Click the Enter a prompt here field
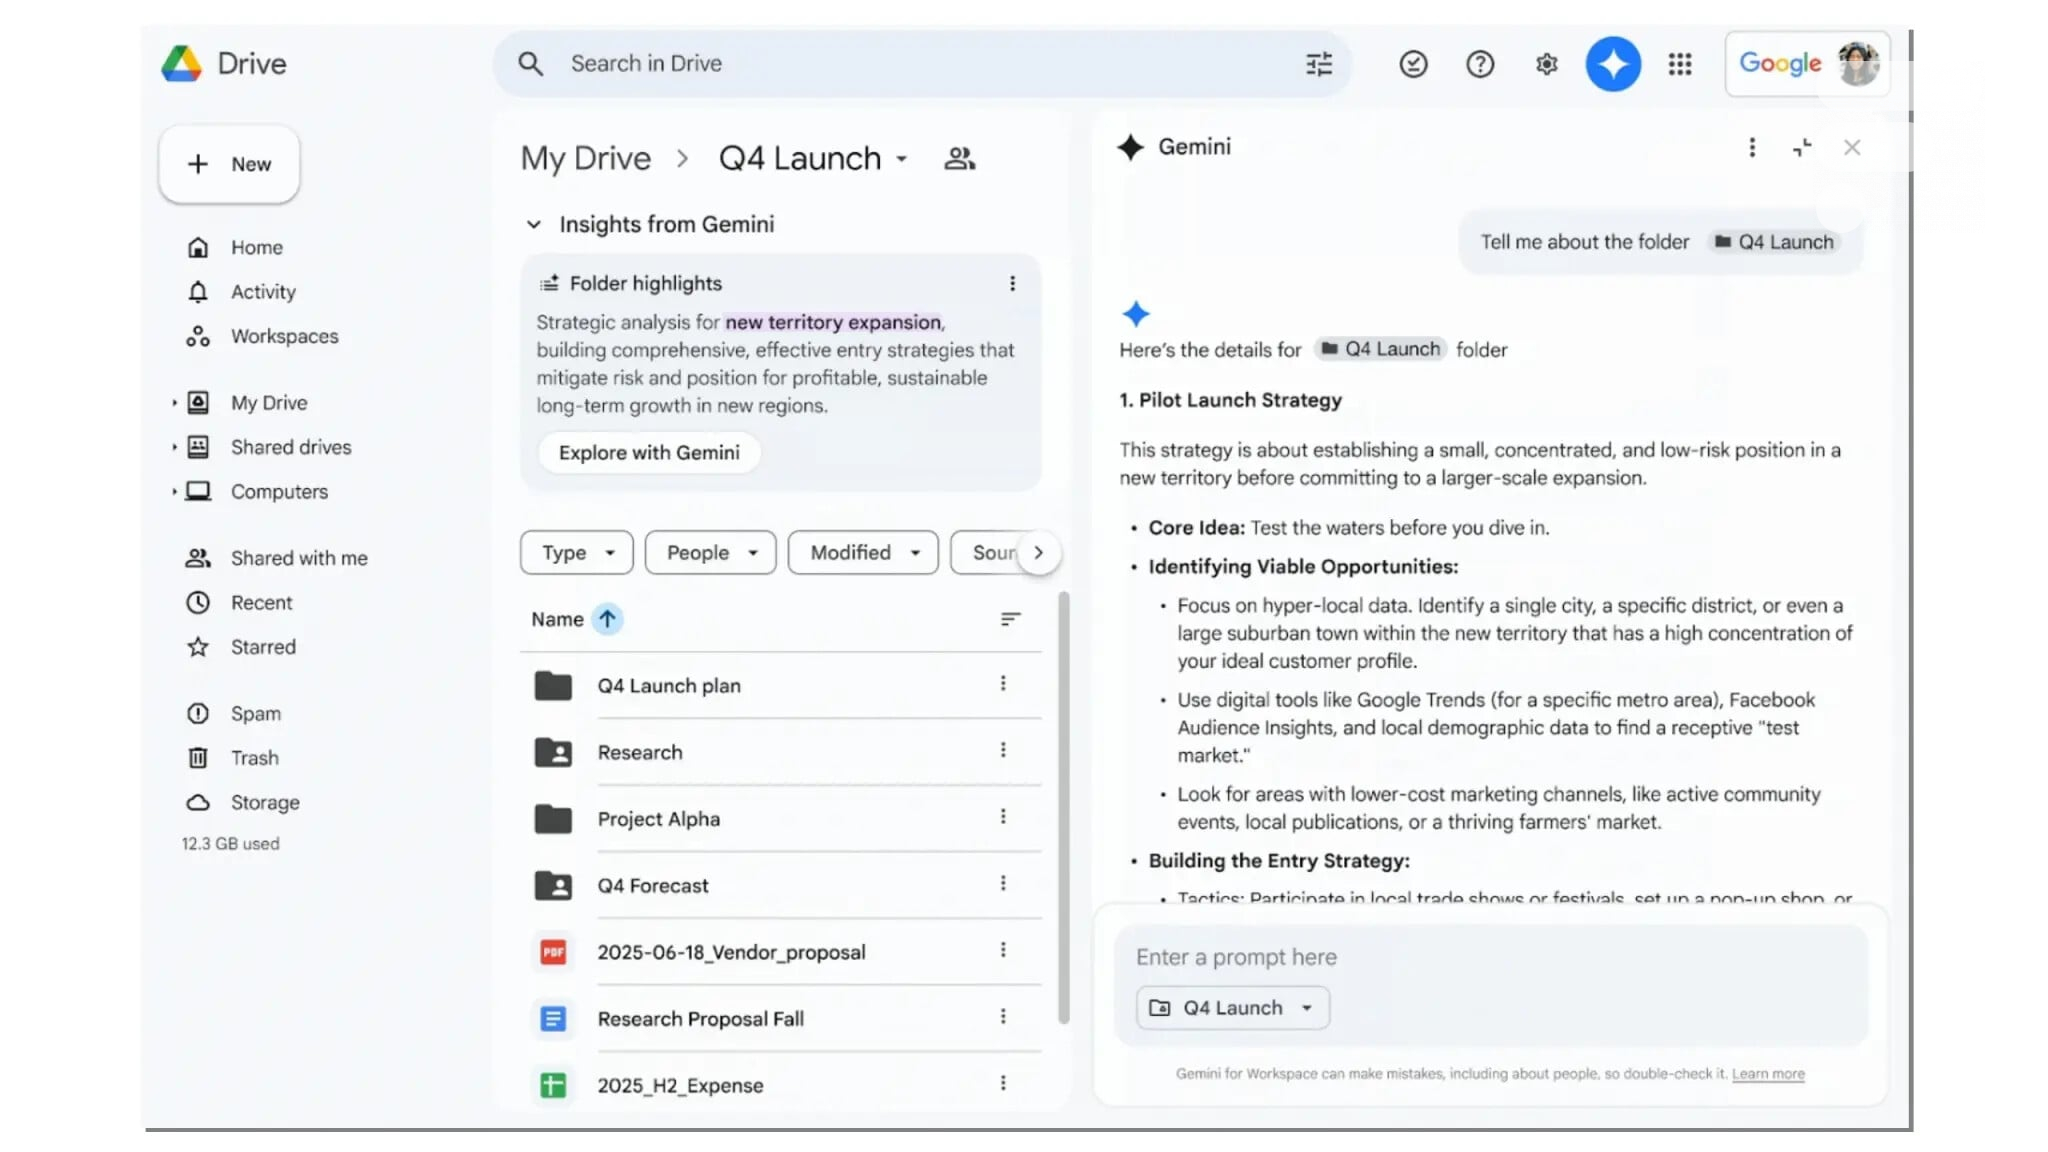 pyautogui.click(x=1400, y=956)
